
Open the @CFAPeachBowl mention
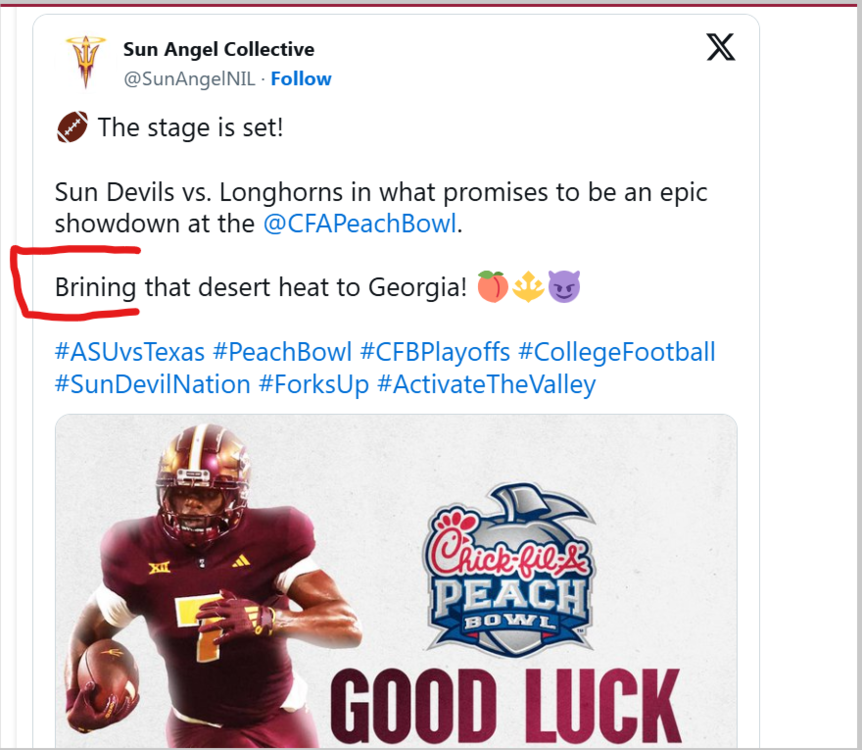[x=360, y=223]
